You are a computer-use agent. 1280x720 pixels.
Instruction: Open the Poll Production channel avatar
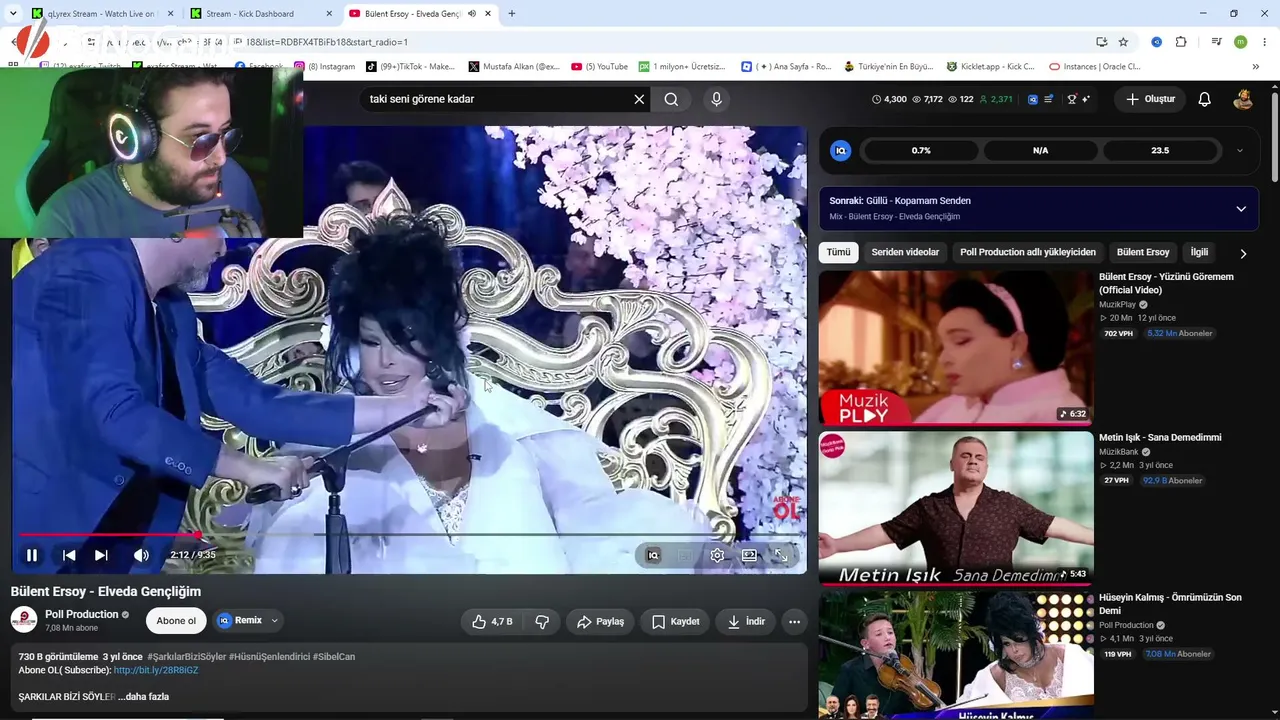coord(24,620)
